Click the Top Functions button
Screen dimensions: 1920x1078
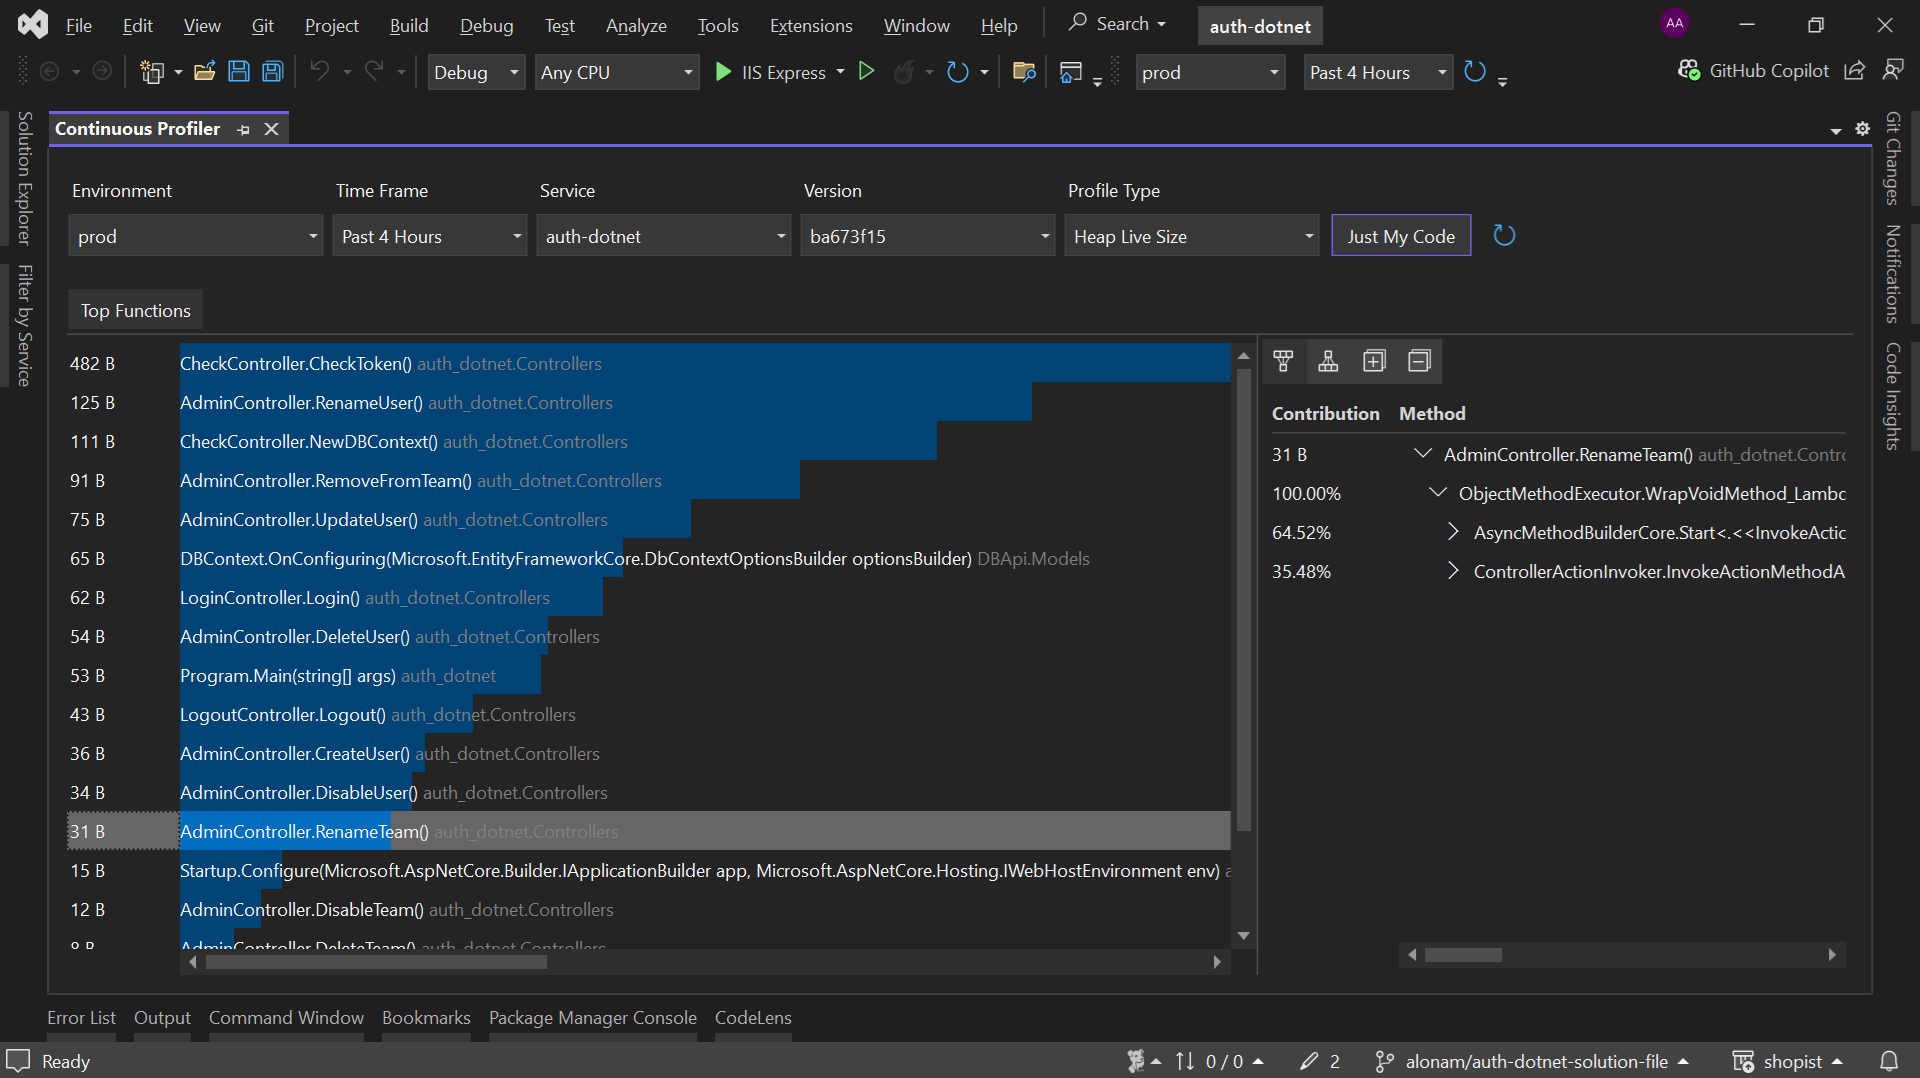click(x=134, y=310)
